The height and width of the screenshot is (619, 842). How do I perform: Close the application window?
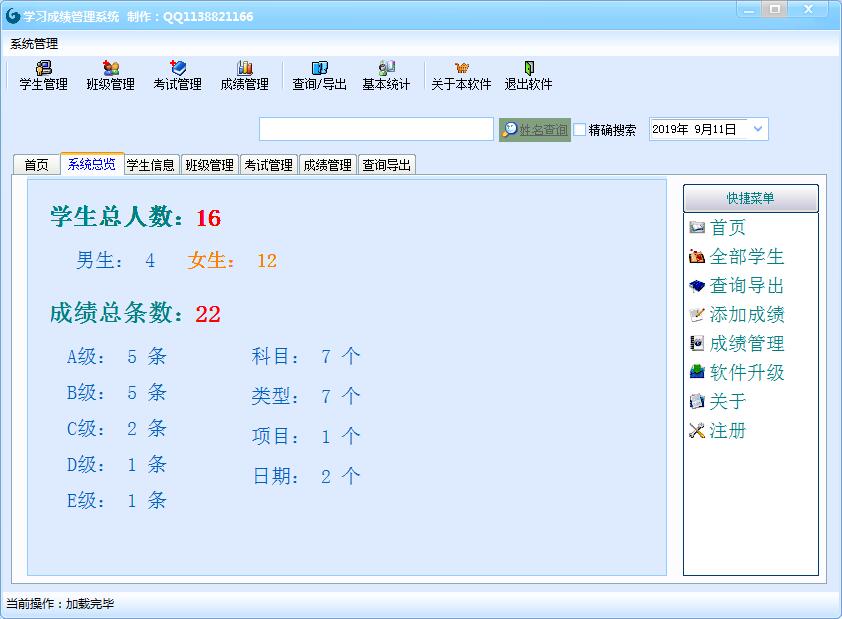point(808,10)
